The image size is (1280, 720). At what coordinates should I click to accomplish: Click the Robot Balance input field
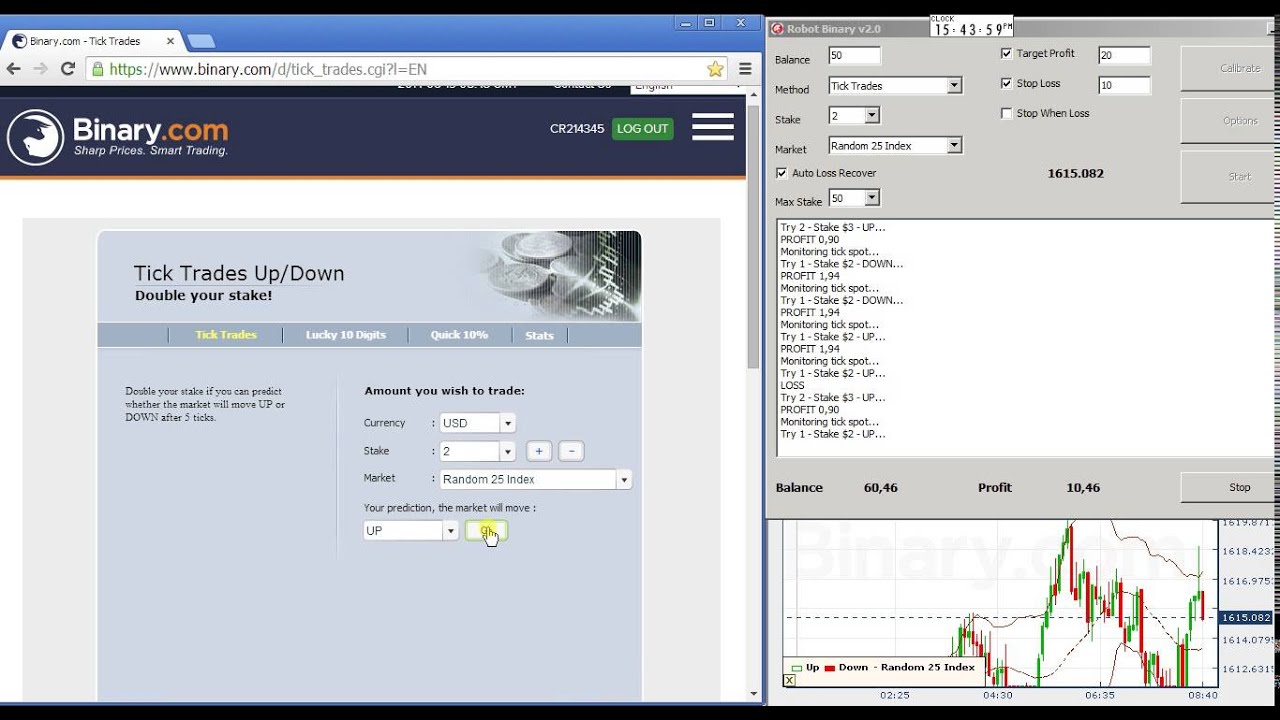pos(855,56)
